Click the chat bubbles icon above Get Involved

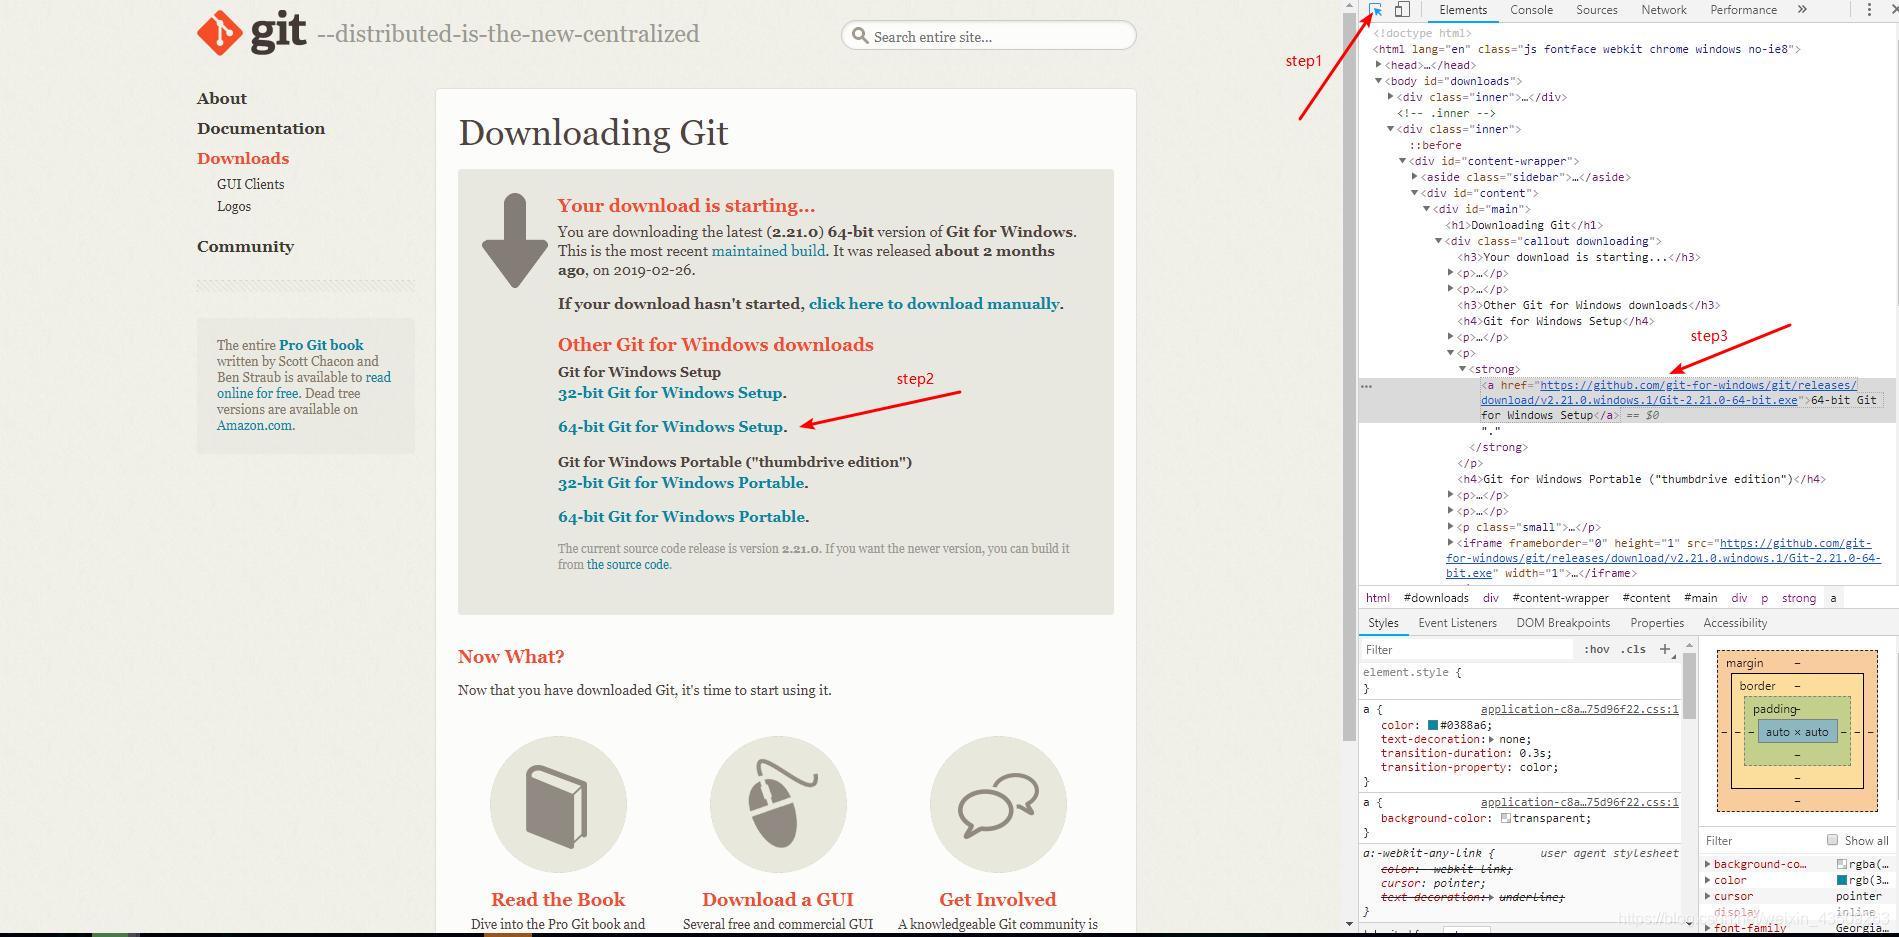coord(998,804)
